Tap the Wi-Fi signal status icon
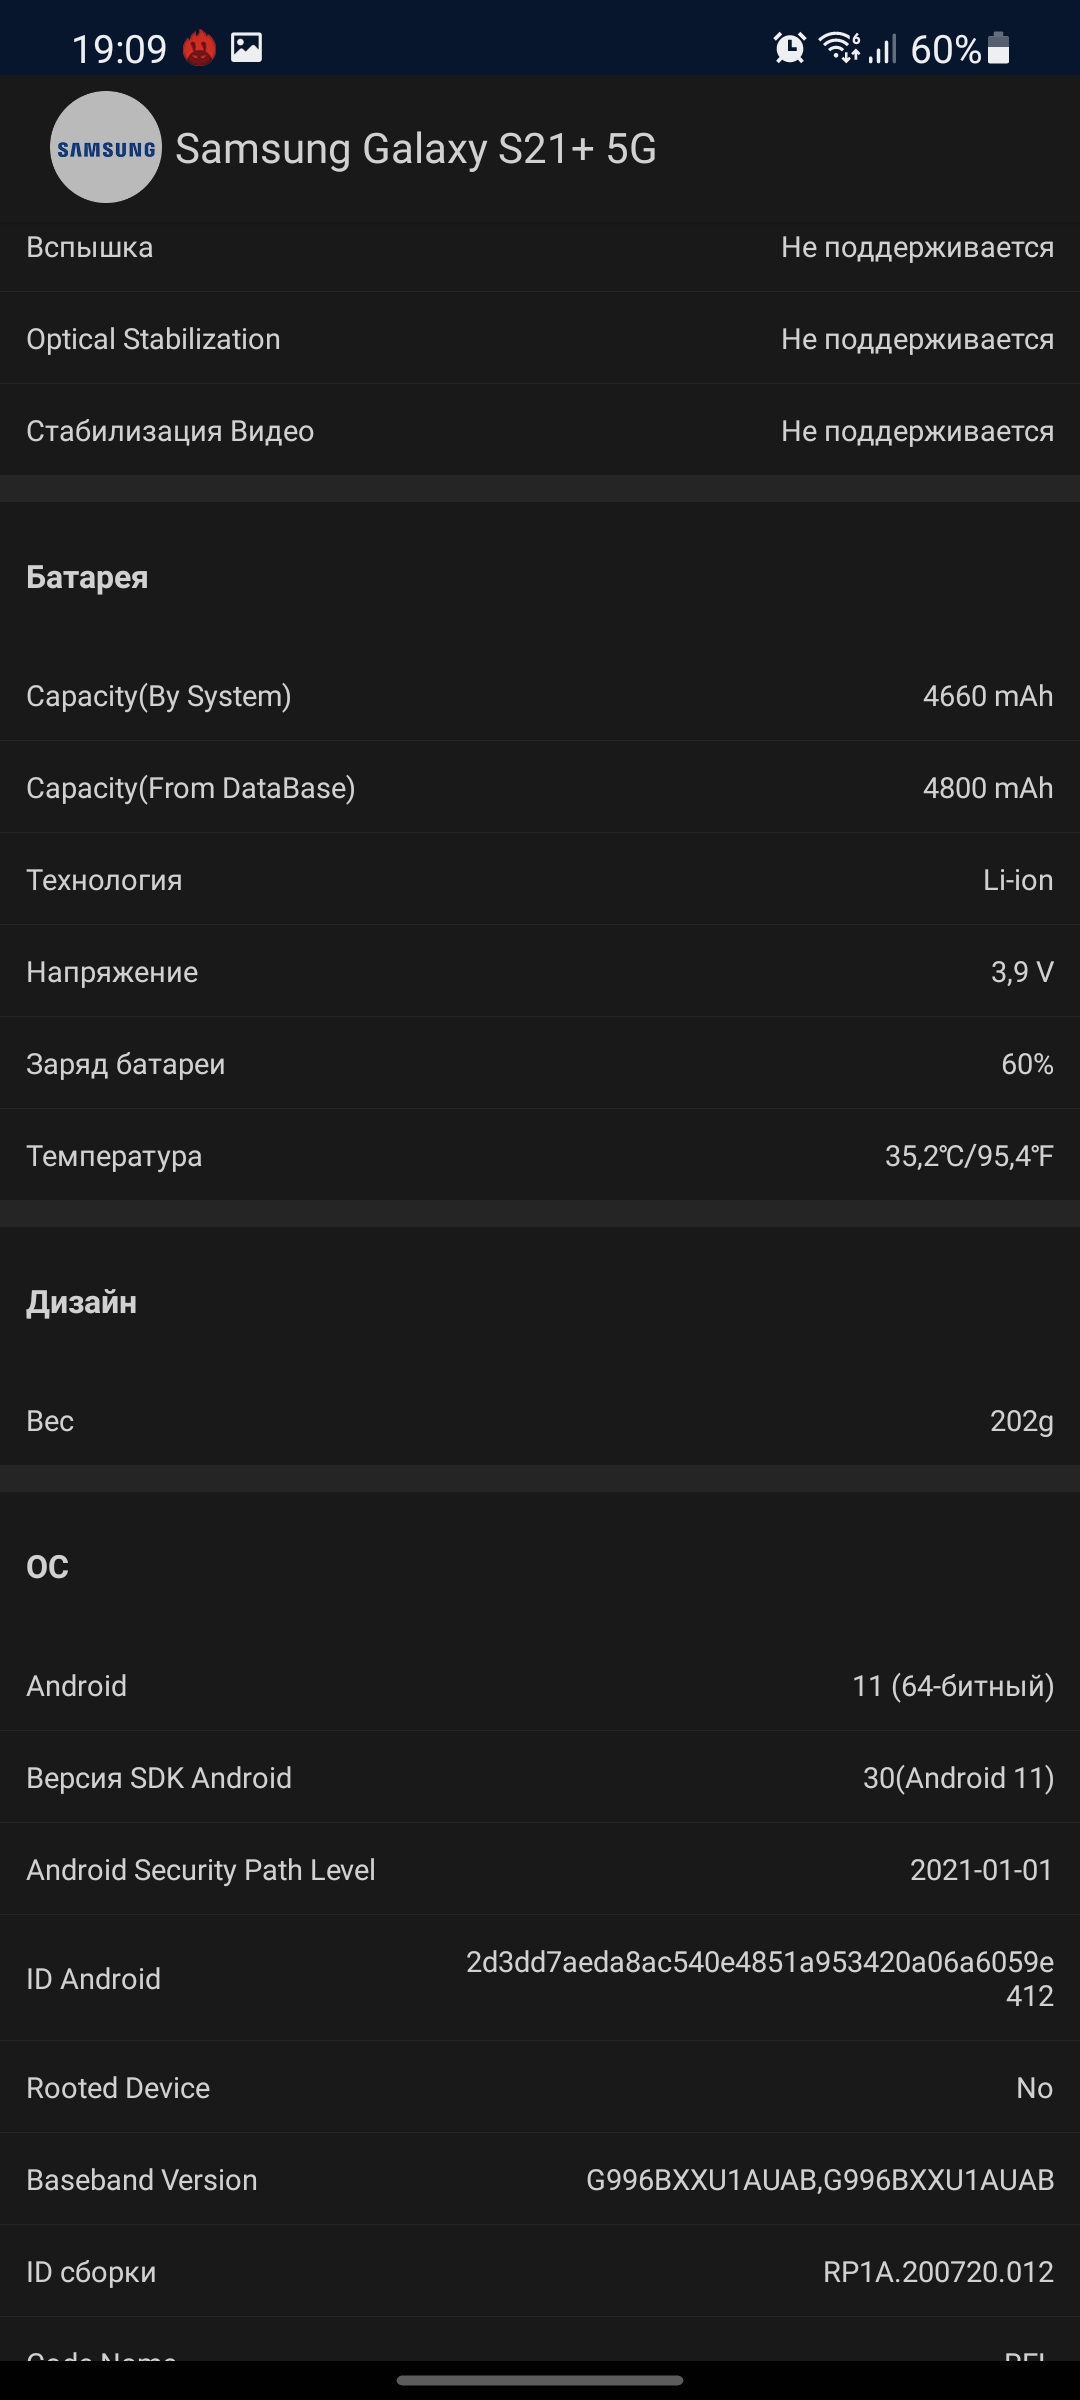This screenshot has height=2400, width=1080. coord(839,48)
